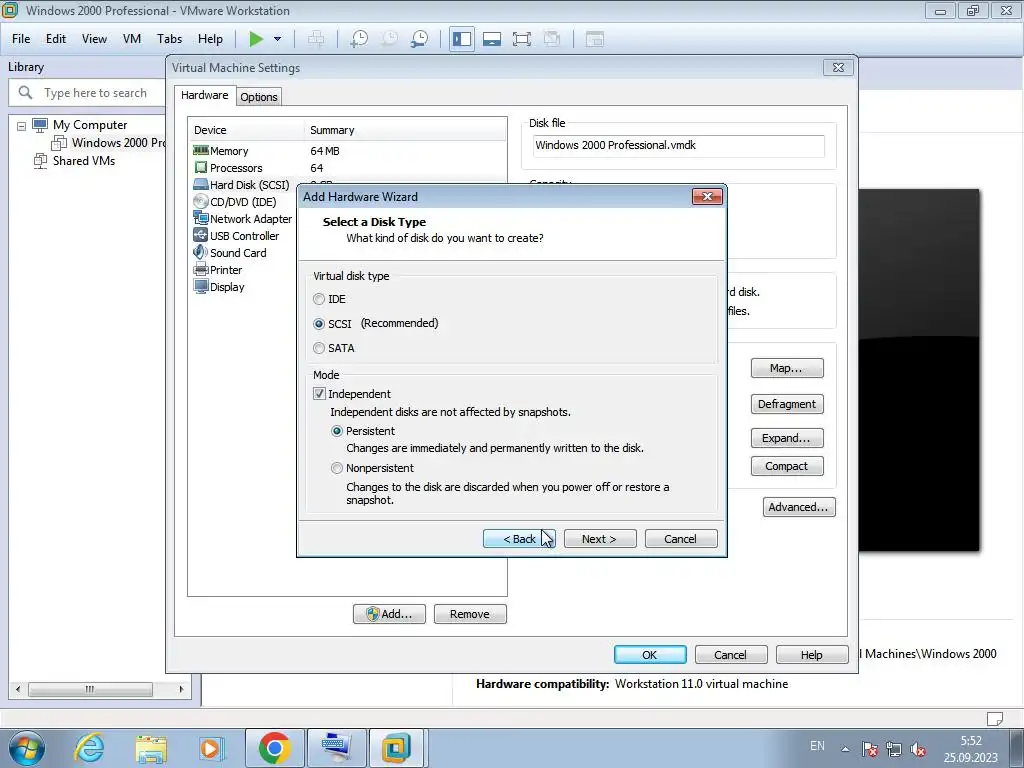Image resolution: width=1024 pixels, height=768 pixels.
Task: Click the Disk file path field
Action: pos(678,146)
